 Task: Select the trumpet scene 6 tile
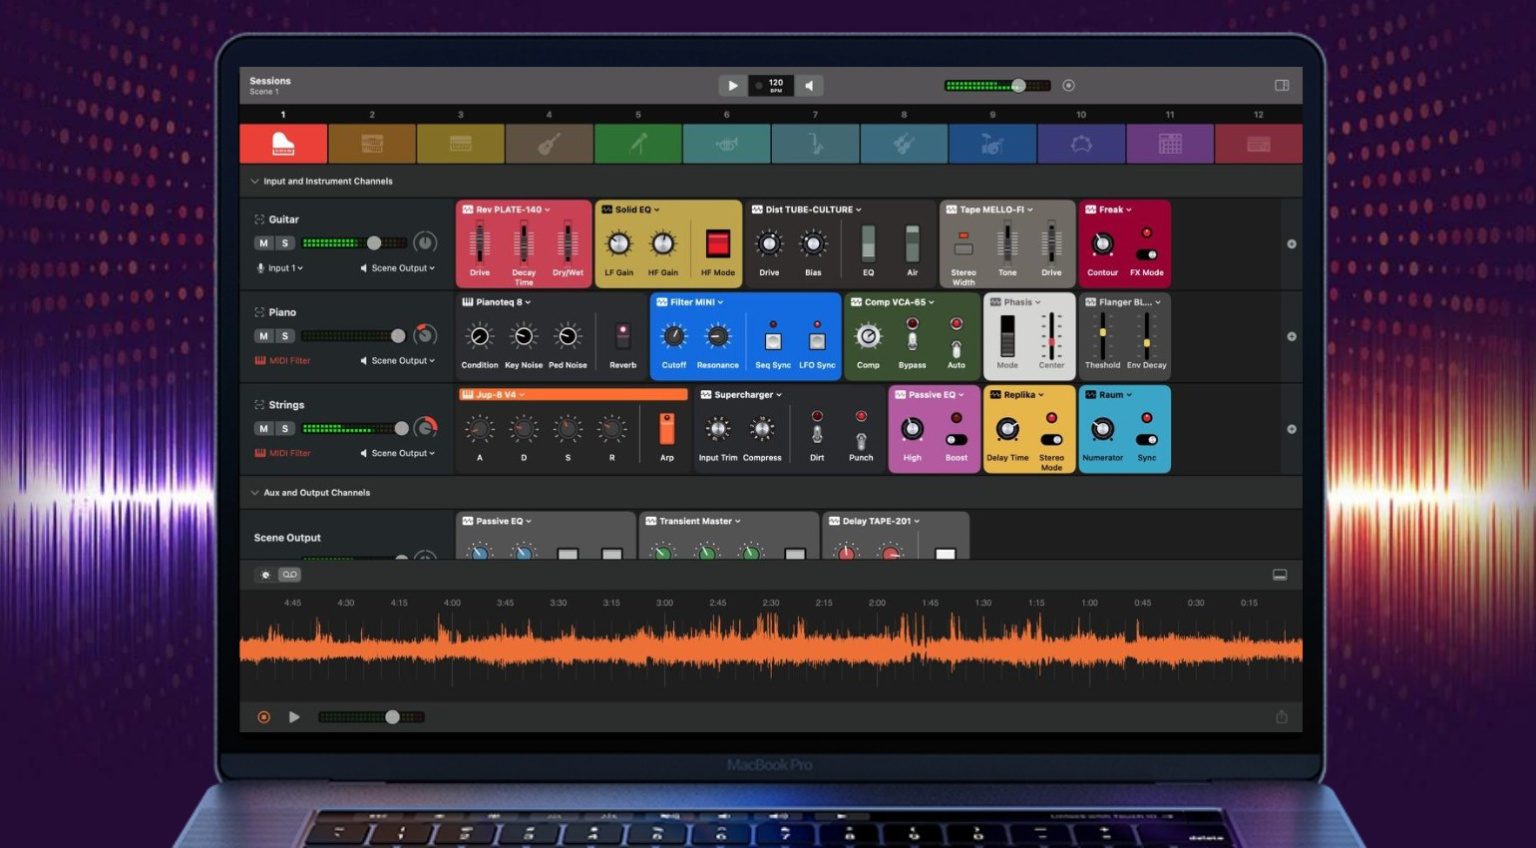click(726, 144)
